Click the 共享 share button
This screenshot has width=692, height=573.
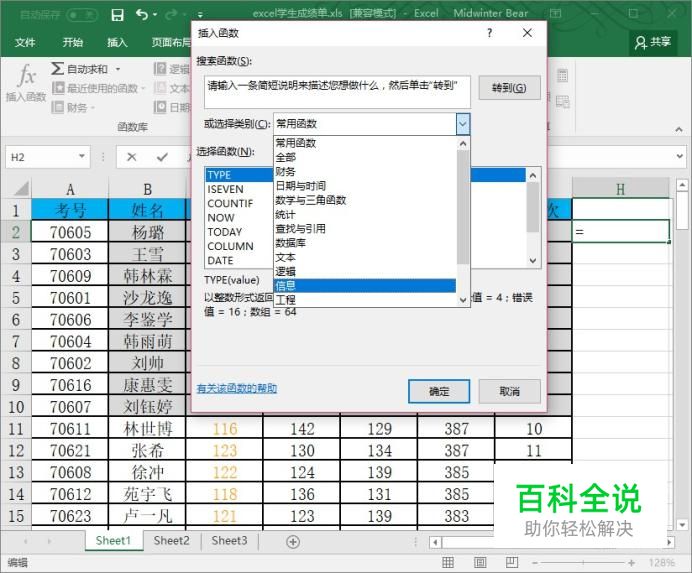point(653,42)
